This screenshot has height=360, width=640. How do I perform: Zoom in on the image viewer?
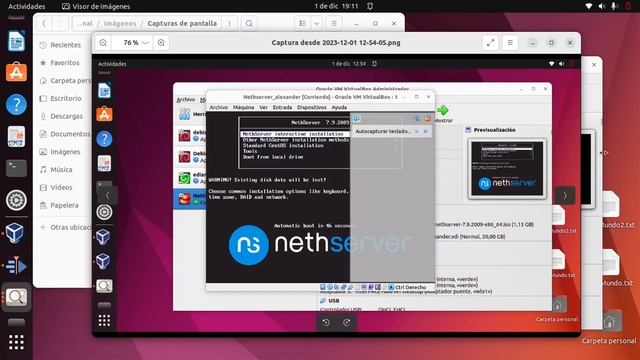click(x=161, y=43)
